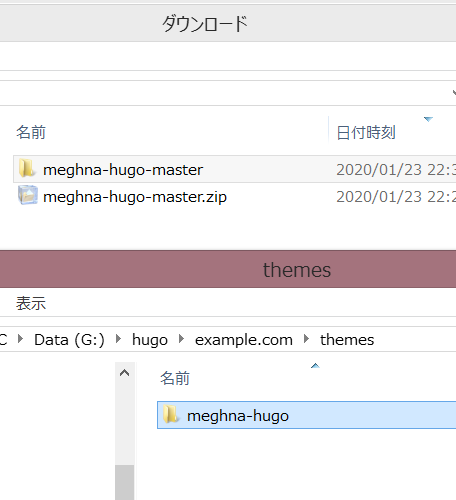Sort by the 名前 column in Downloads

31,132
